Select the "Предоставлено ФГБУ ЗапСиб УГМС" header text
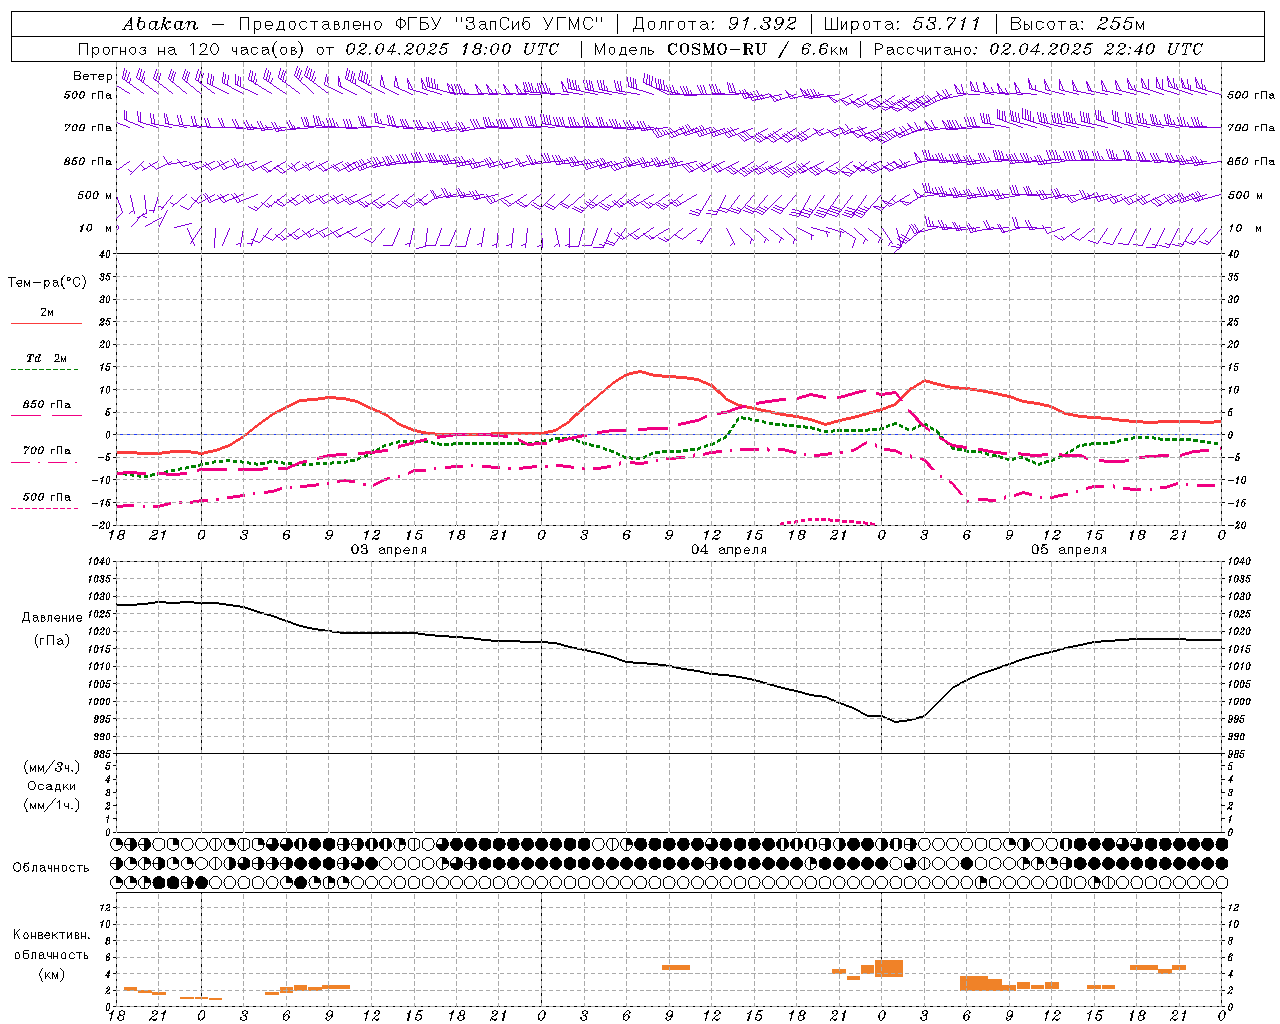 click(x=421, y=23)
